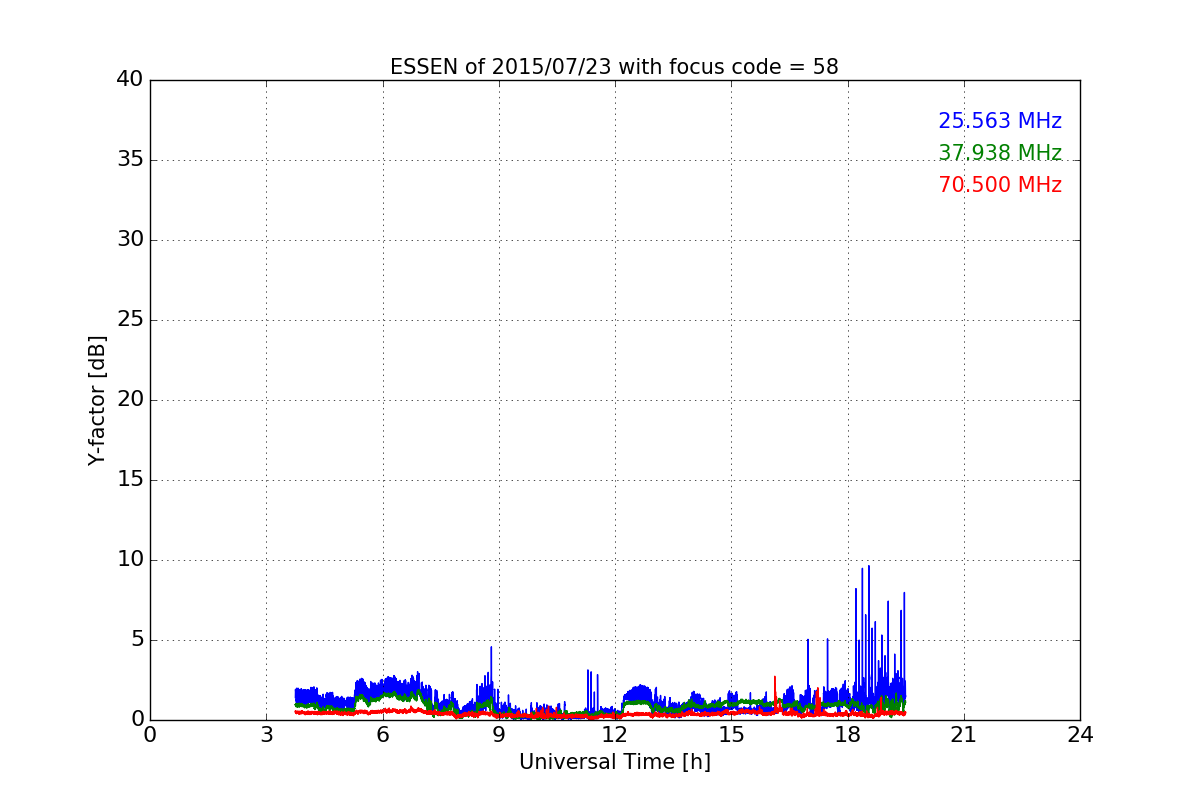Viewport: 1200px width, 800px height.
Task: Click the y-axis tick label 40
Action: [x=130, y=80]
